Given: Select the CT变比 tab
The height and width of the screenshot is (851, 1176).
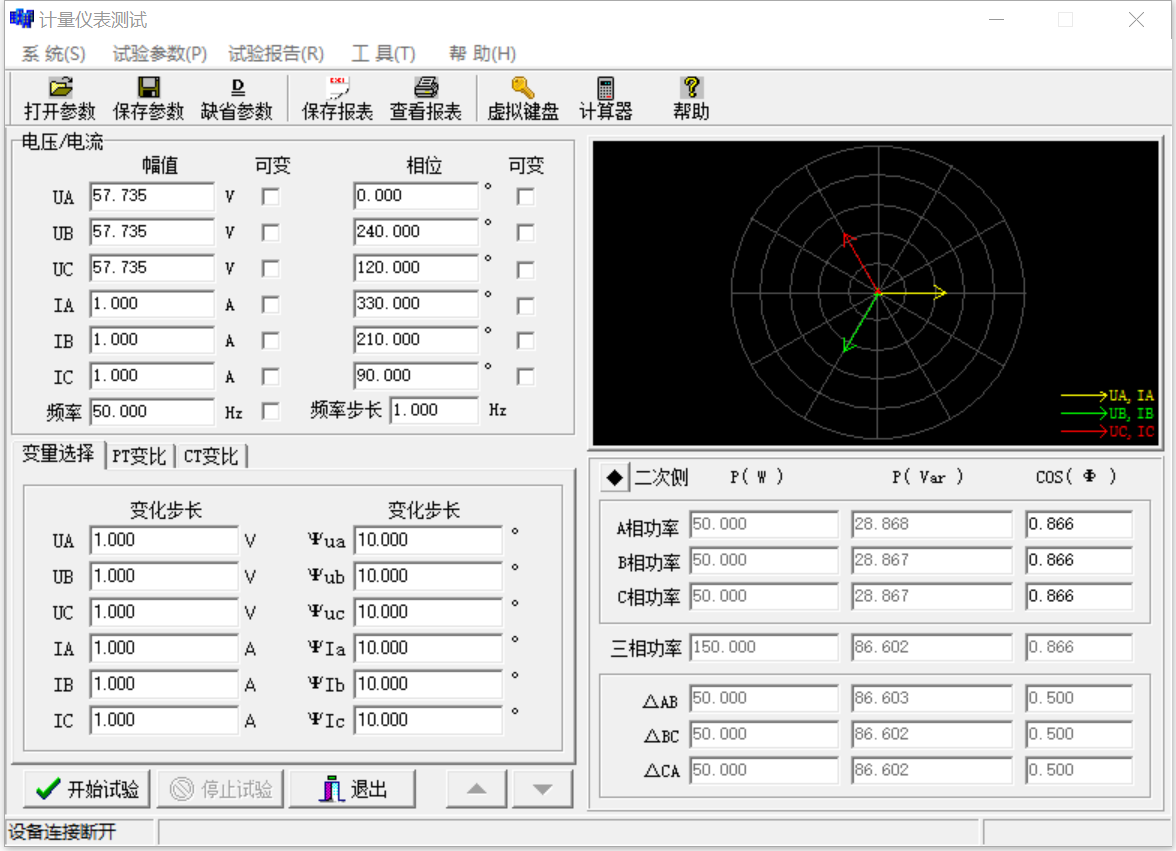Looking at the screenshot, I should 211,456.
